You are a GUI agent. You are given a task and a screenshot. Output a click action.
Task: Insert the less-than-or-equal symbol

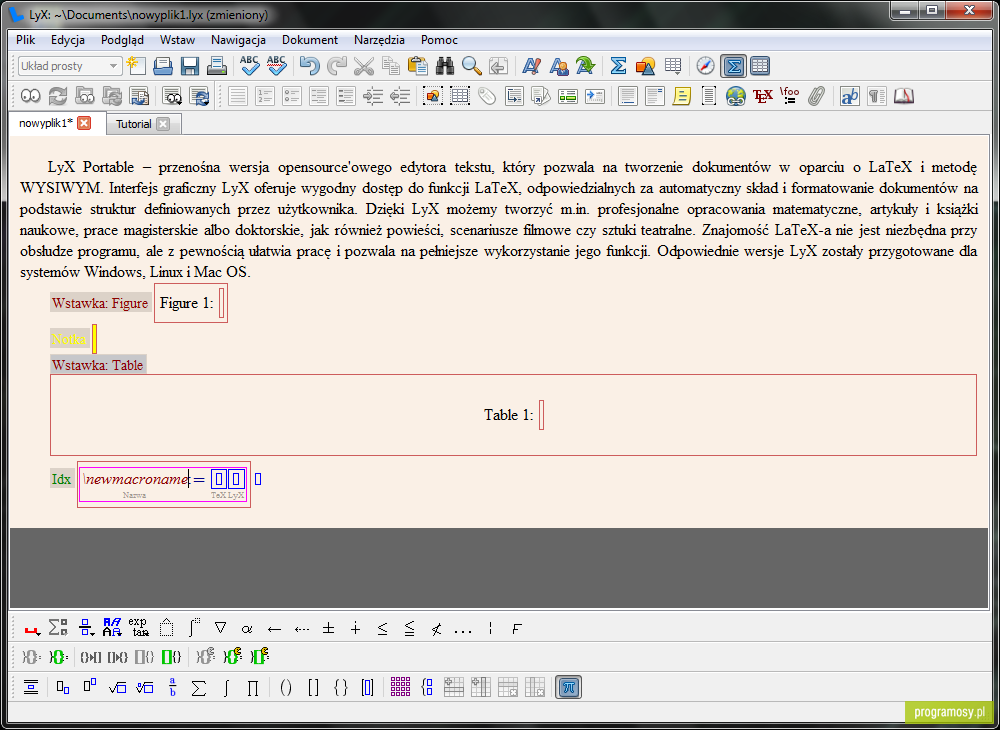coord(382,629)
